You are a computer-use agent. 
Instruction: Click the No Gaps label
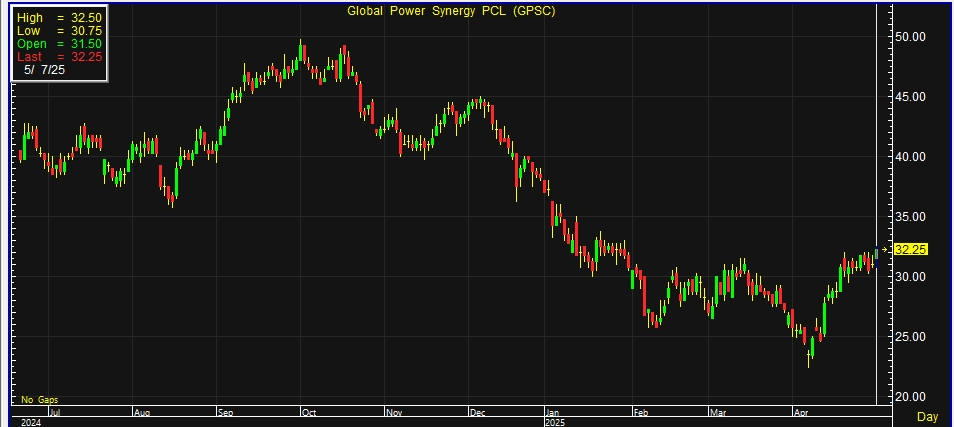(40, 400)
